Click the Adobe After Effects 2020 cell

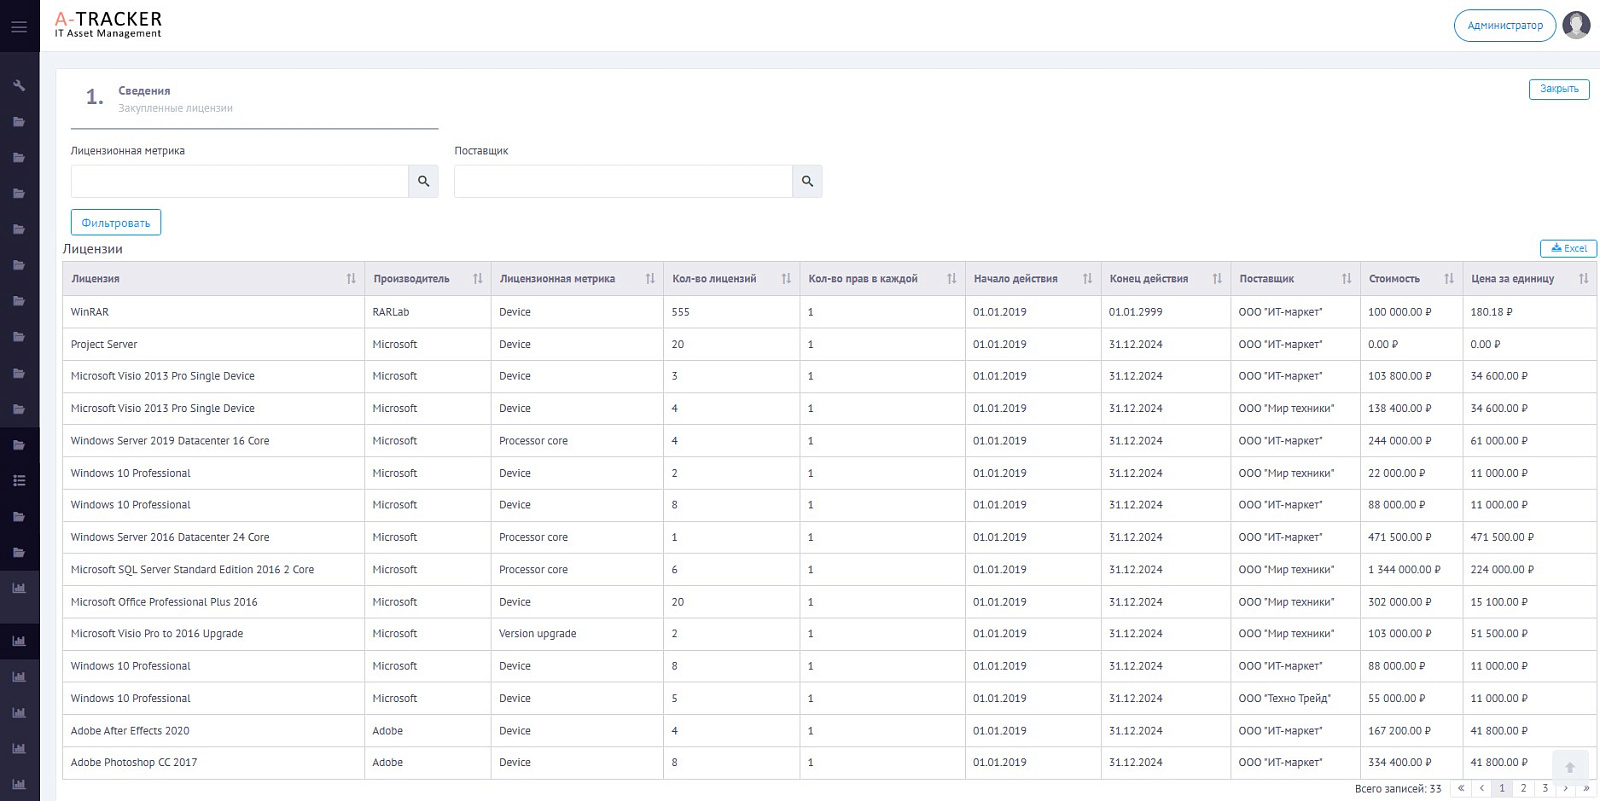(x=213, y=731)
